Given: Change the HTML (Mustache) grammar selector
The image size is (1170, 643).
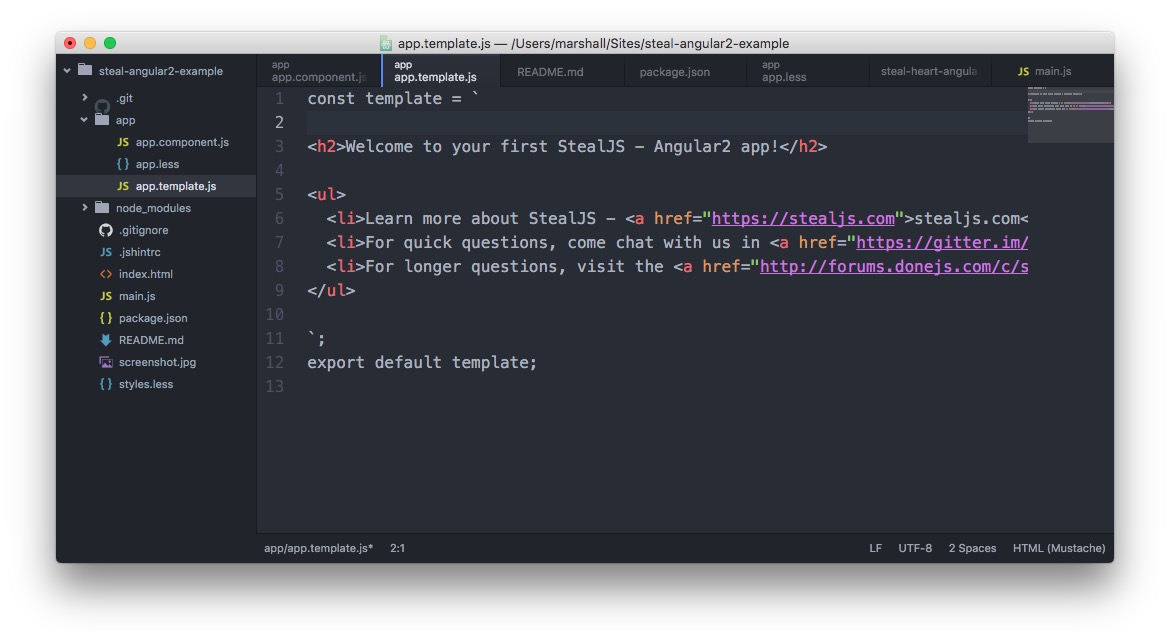Looking at the screenshot, I should pyautogui.click(x=1059, y=548).
